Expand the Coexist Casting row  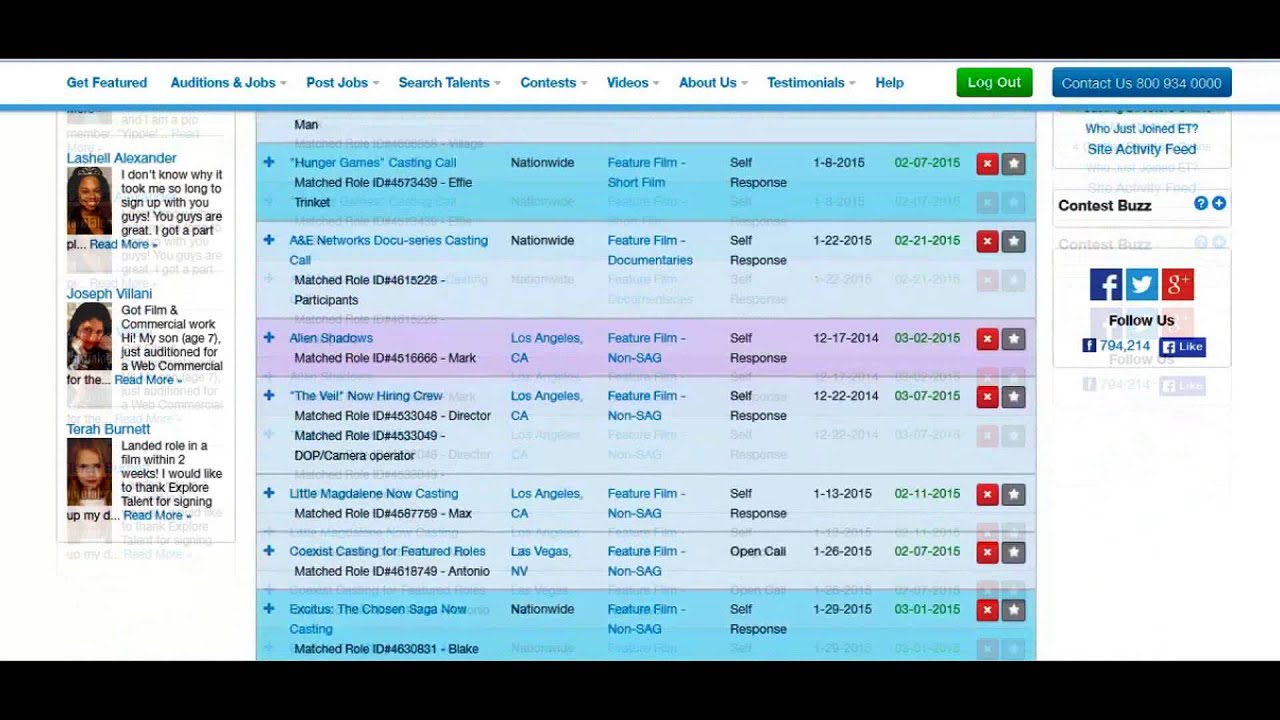tap(269, 550)
